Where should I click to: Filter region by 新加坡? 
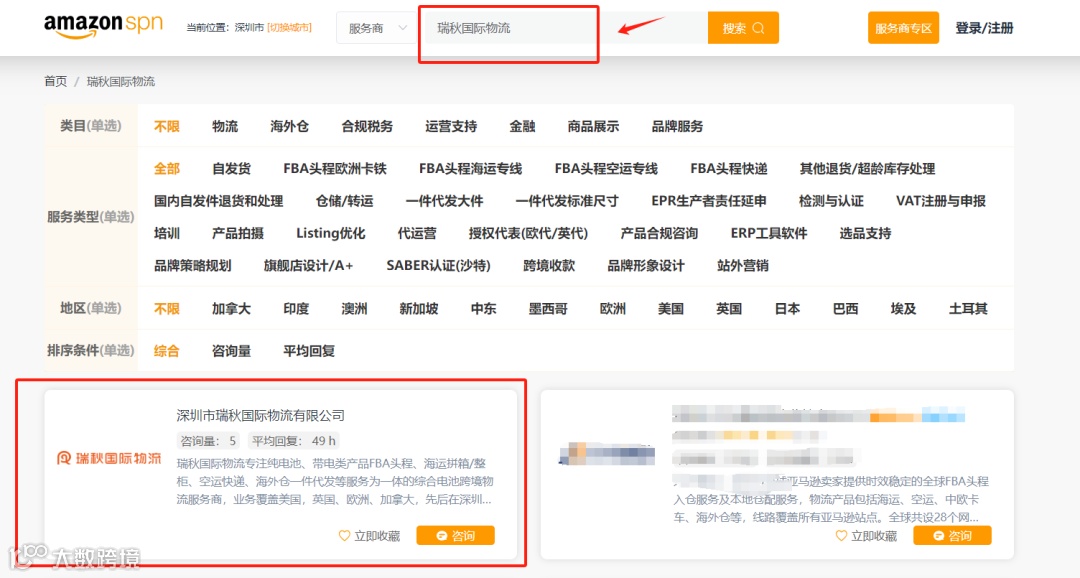(x=419, y=309)
